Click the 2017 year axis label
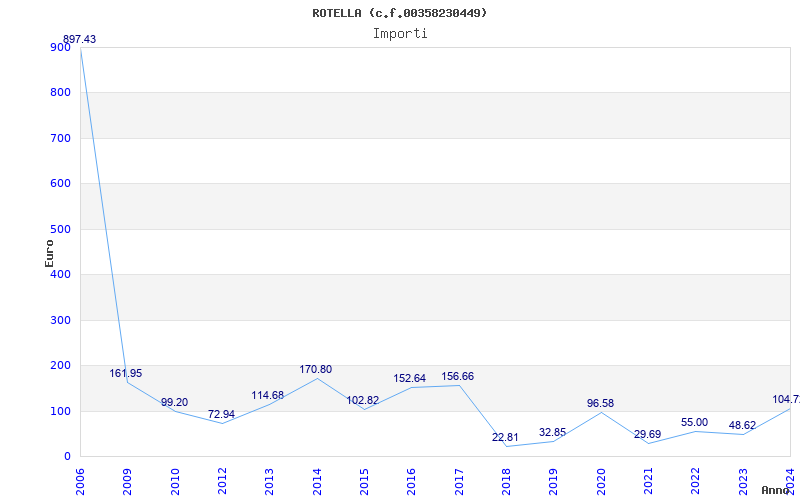Viewport: 800px width, 500px height. (459, 481)
